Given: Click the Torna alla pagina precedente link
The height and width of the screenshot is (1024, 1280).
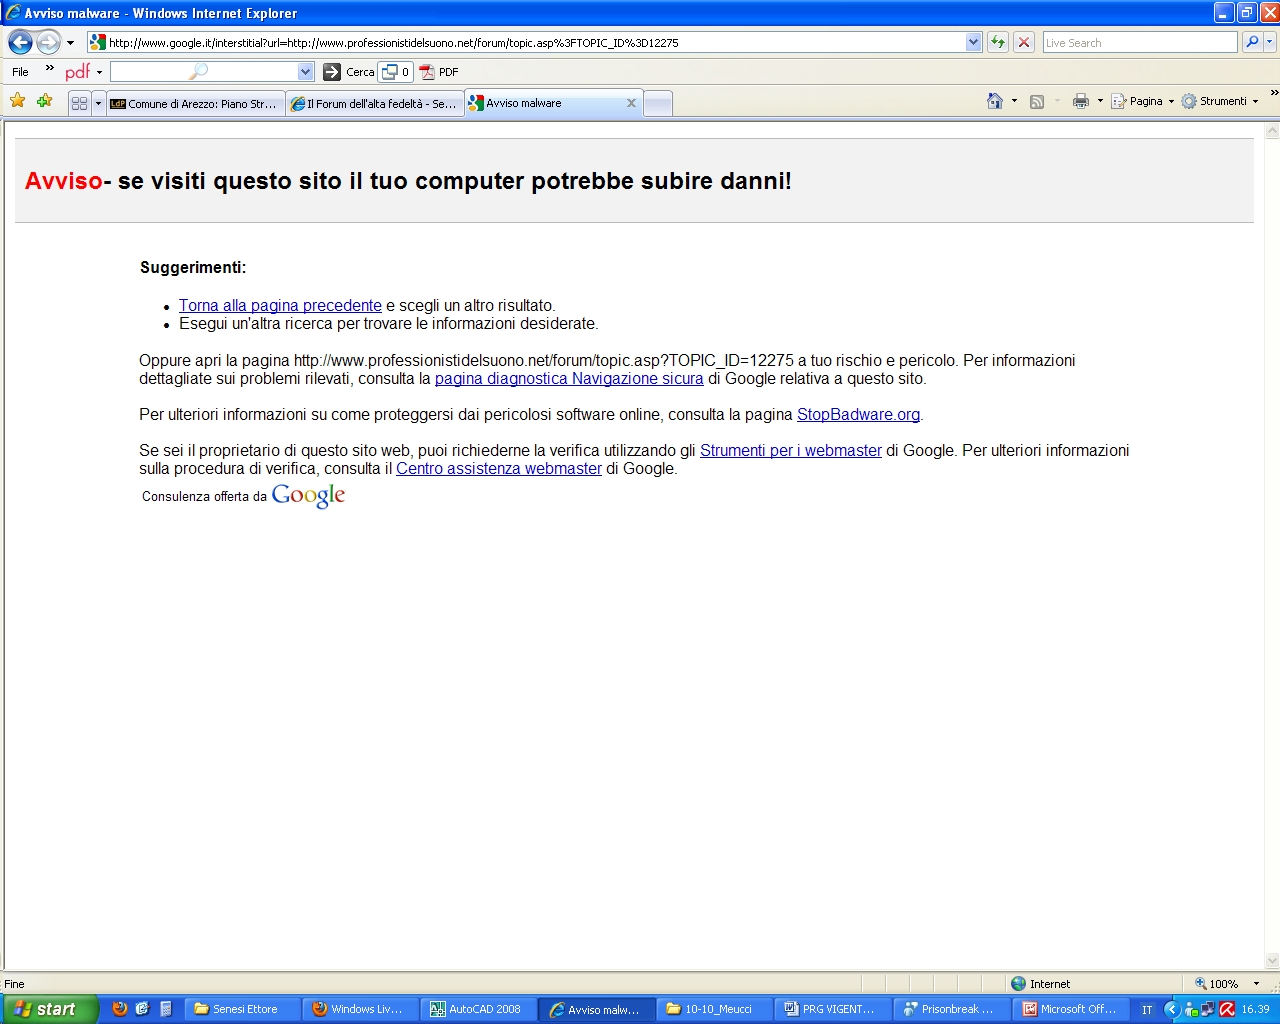Looking at the screenshot, I should point(280,306).
